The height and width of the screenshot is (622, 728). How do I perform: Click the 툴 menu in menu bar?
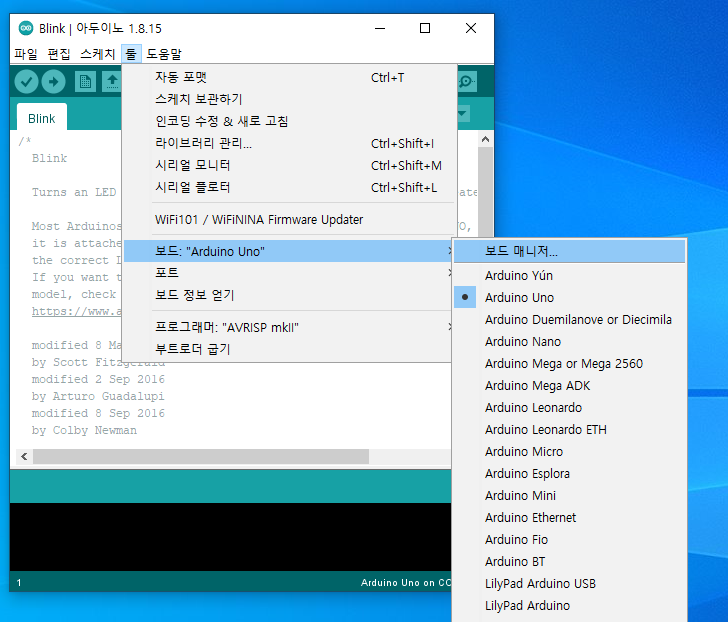[x=131, y=54]
